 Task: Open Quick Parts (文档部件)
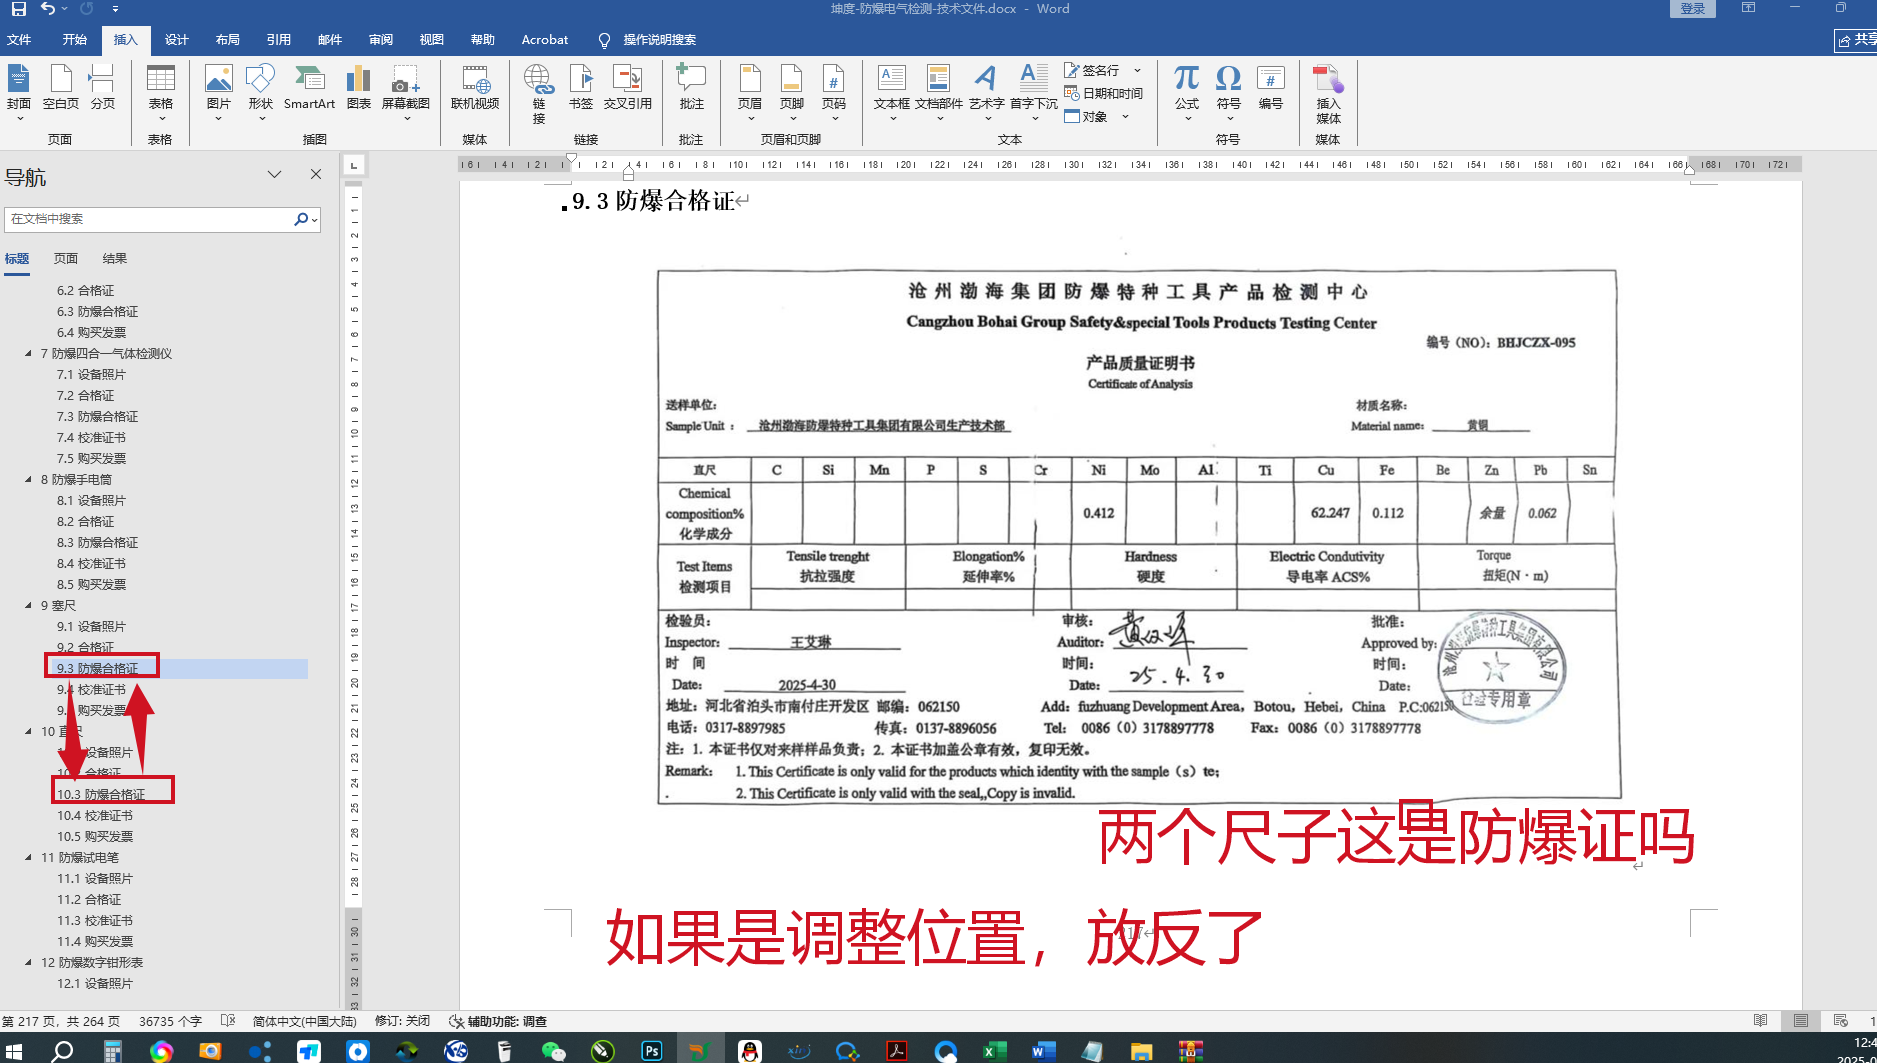pyautogui.click(x=939, y=92)
